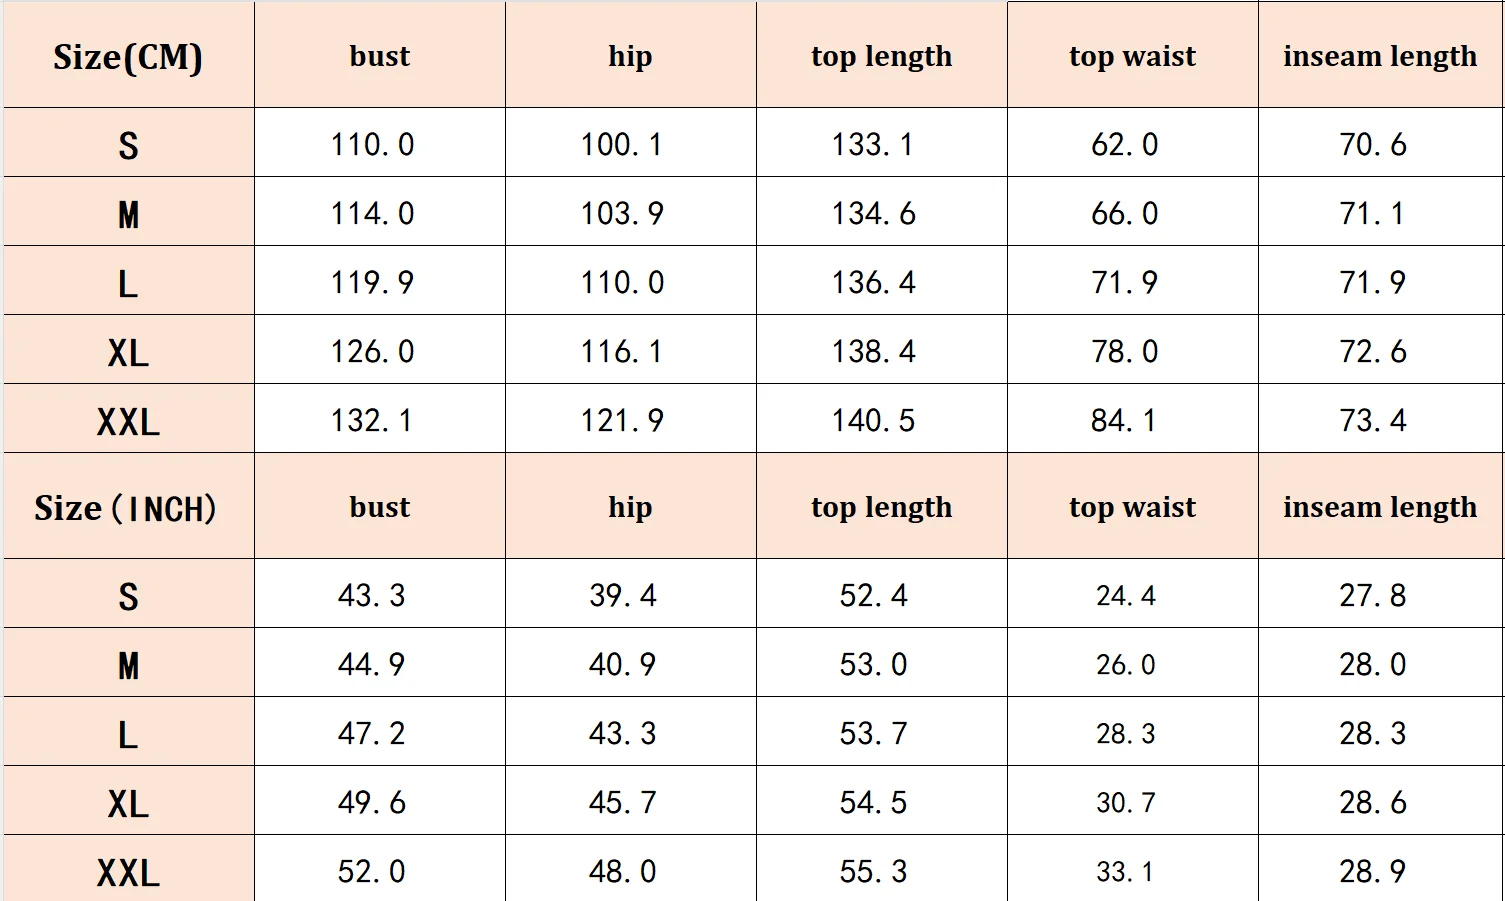Click the top length header in CM table
The width and height of the screenshot is (1505, 901).
point(882,56)
